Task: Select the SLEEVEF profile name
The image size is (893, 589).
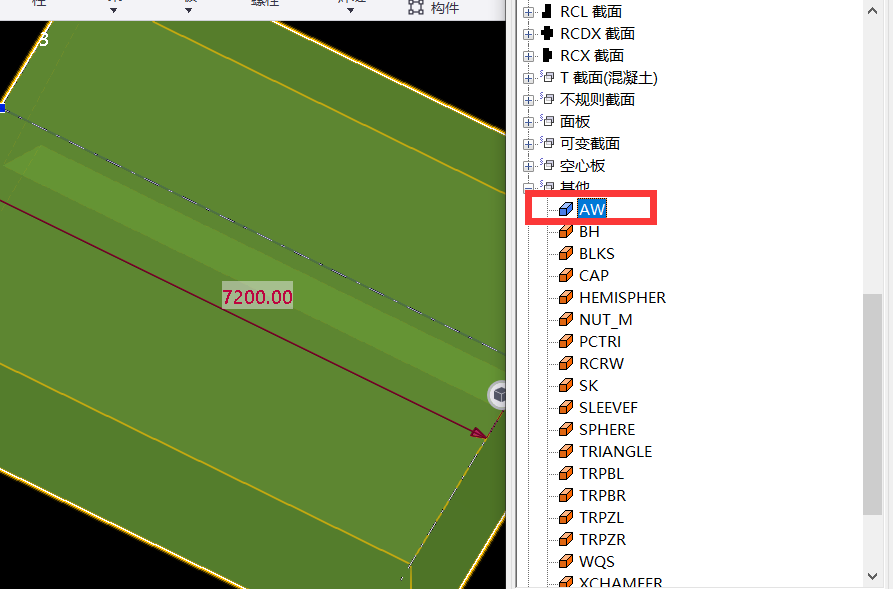Action: [608, 408]
